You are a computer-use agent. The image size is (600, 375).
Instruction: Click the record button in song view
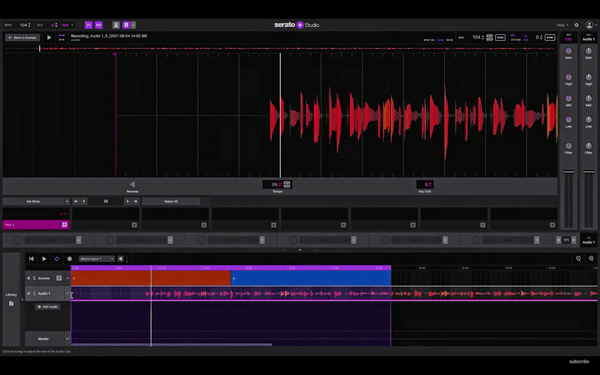tap(70, 259)
